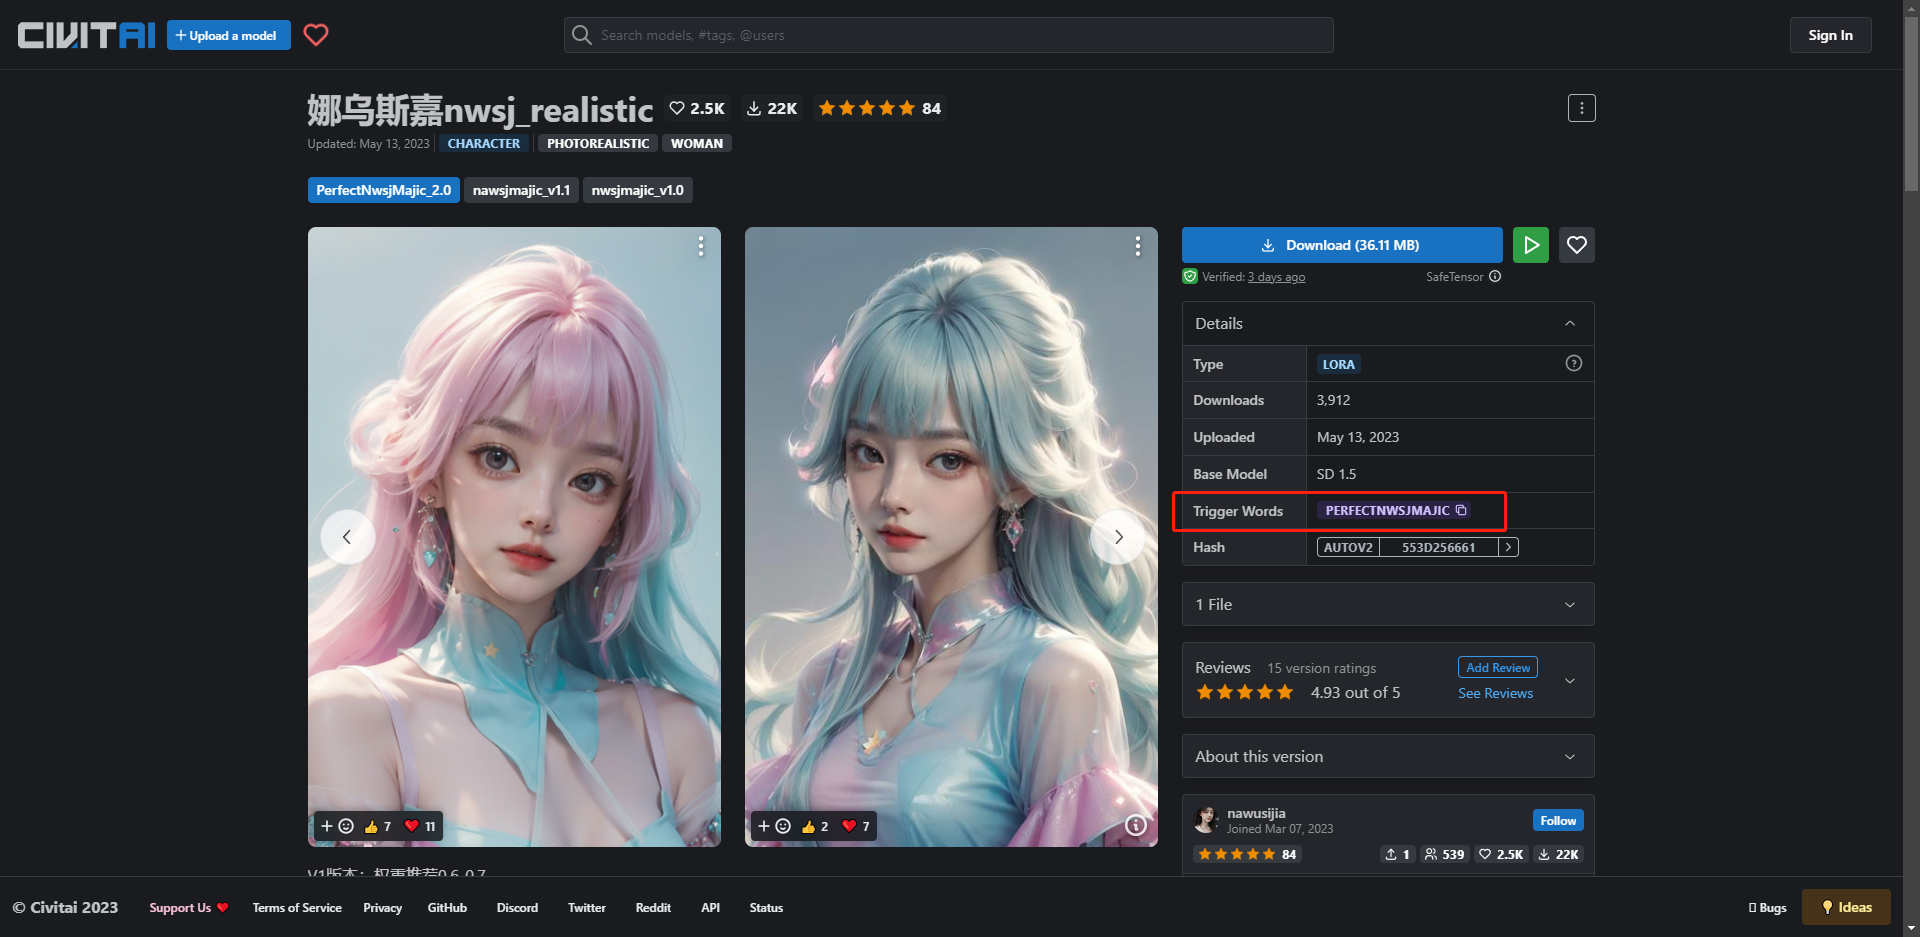Show next image with right carousel arrow
1920x937 pixels.
point(1118,537)
